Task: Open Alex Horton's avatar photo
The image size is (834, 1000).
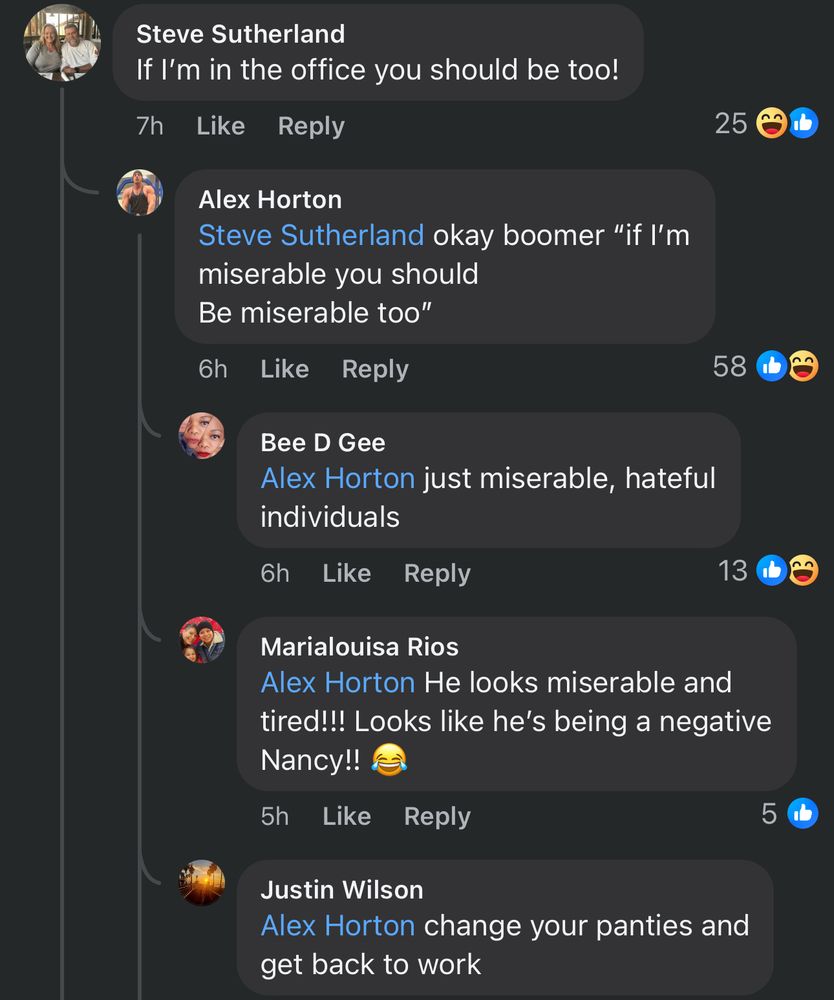Action: [140, 193]
